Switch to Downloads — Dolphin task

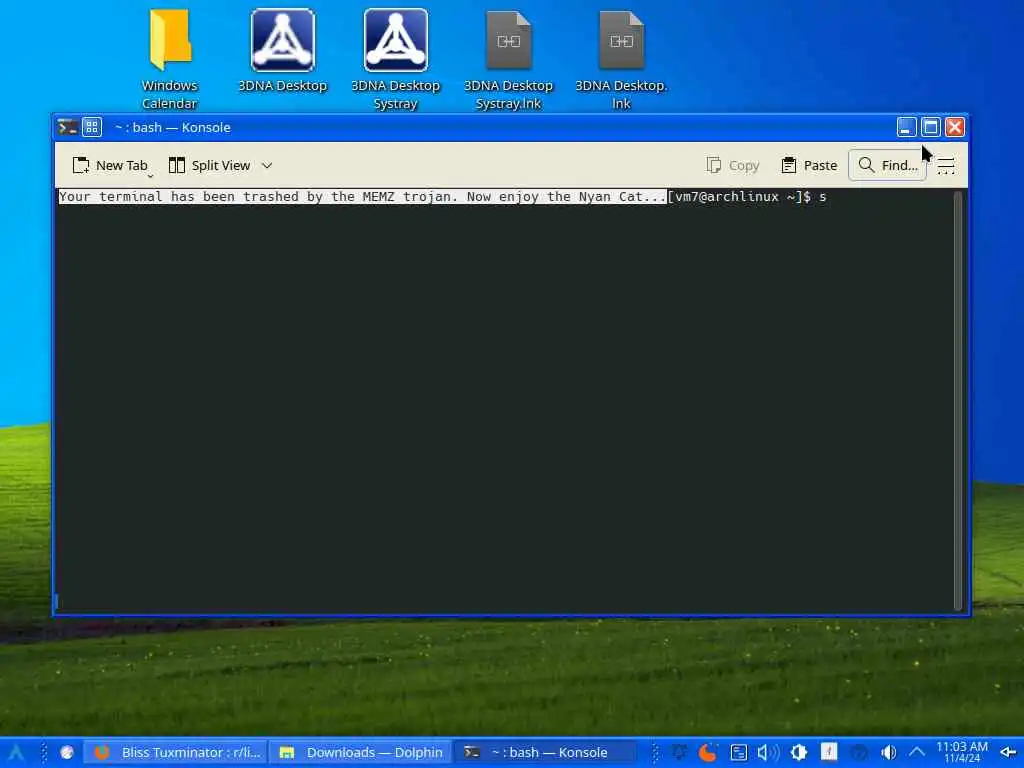pos(360,752)
